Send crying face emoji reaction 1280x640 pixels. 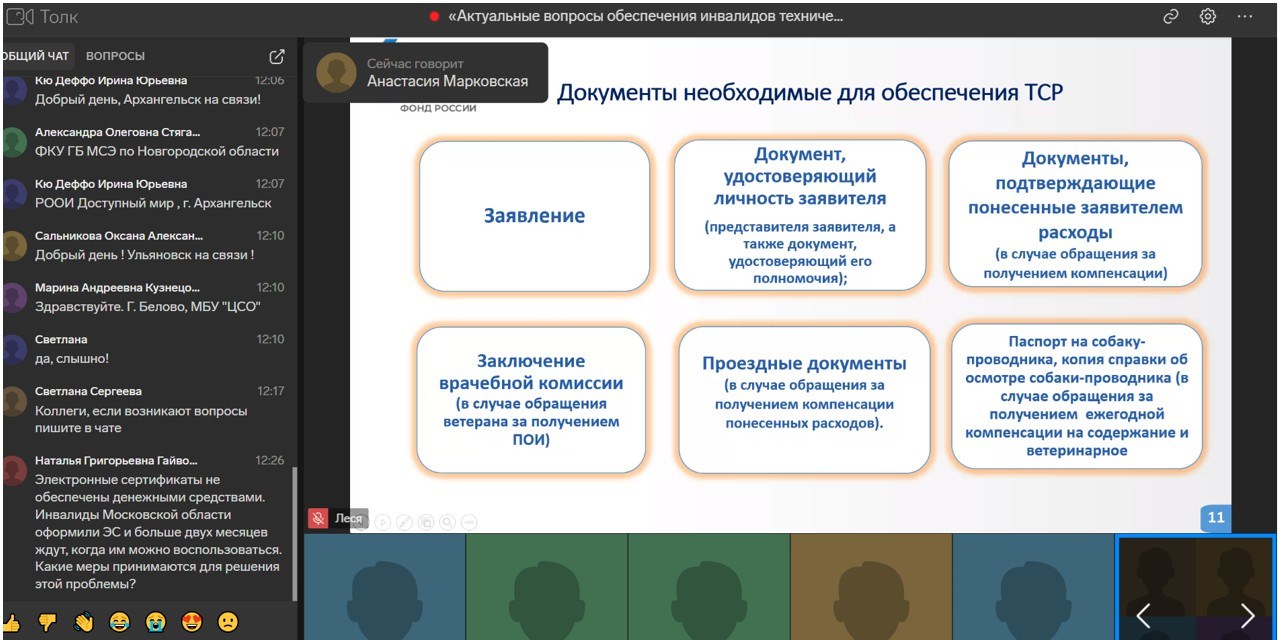click(155, 622)
